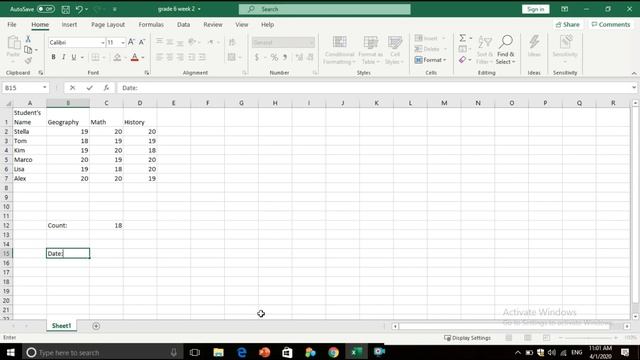Click the Format Painter brush icon
The height and width of the screenshot is (360, 640).
(28, 61)
